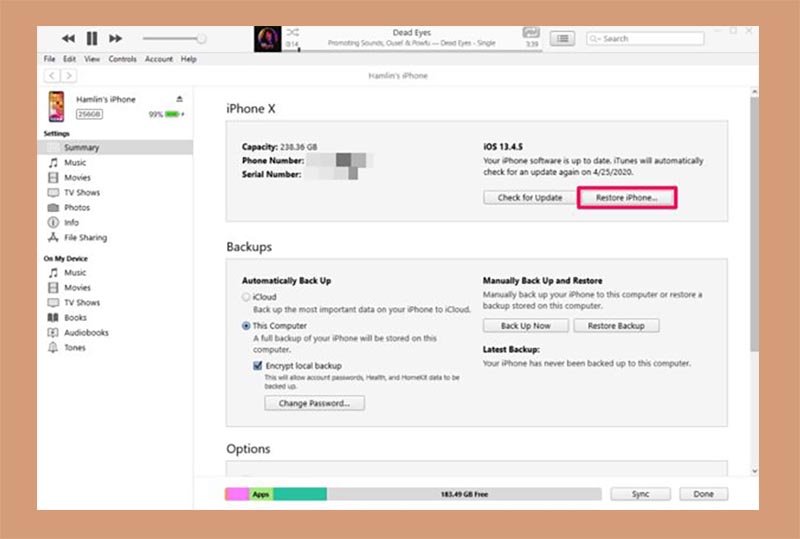The height and width of the screenshot is (539, 800).
Task: Toggle shuffle icon next to album art
Action: [292, 33]
